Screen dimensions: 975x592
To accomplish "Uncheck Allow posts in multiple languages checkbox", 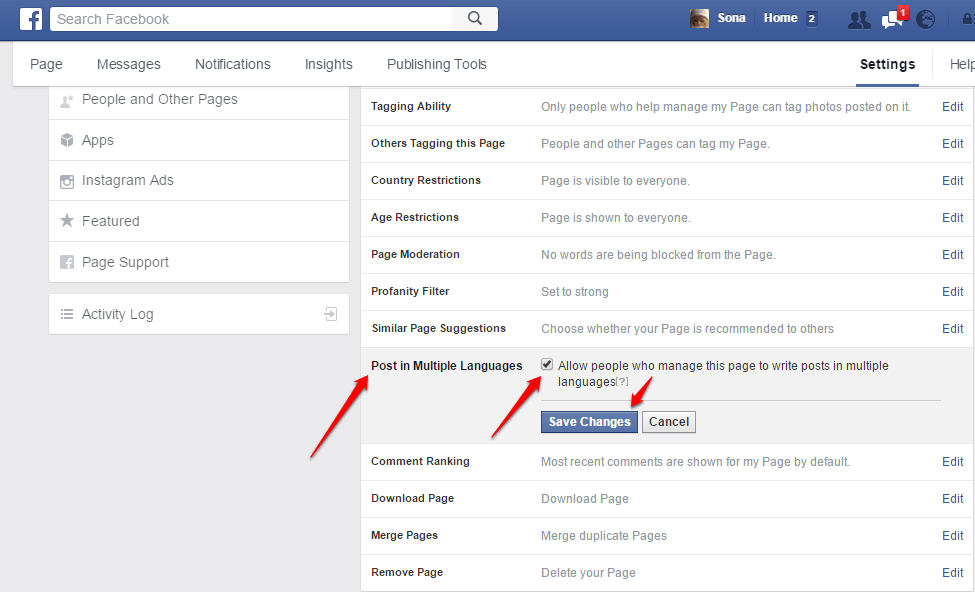I will (x=547, y=364).
